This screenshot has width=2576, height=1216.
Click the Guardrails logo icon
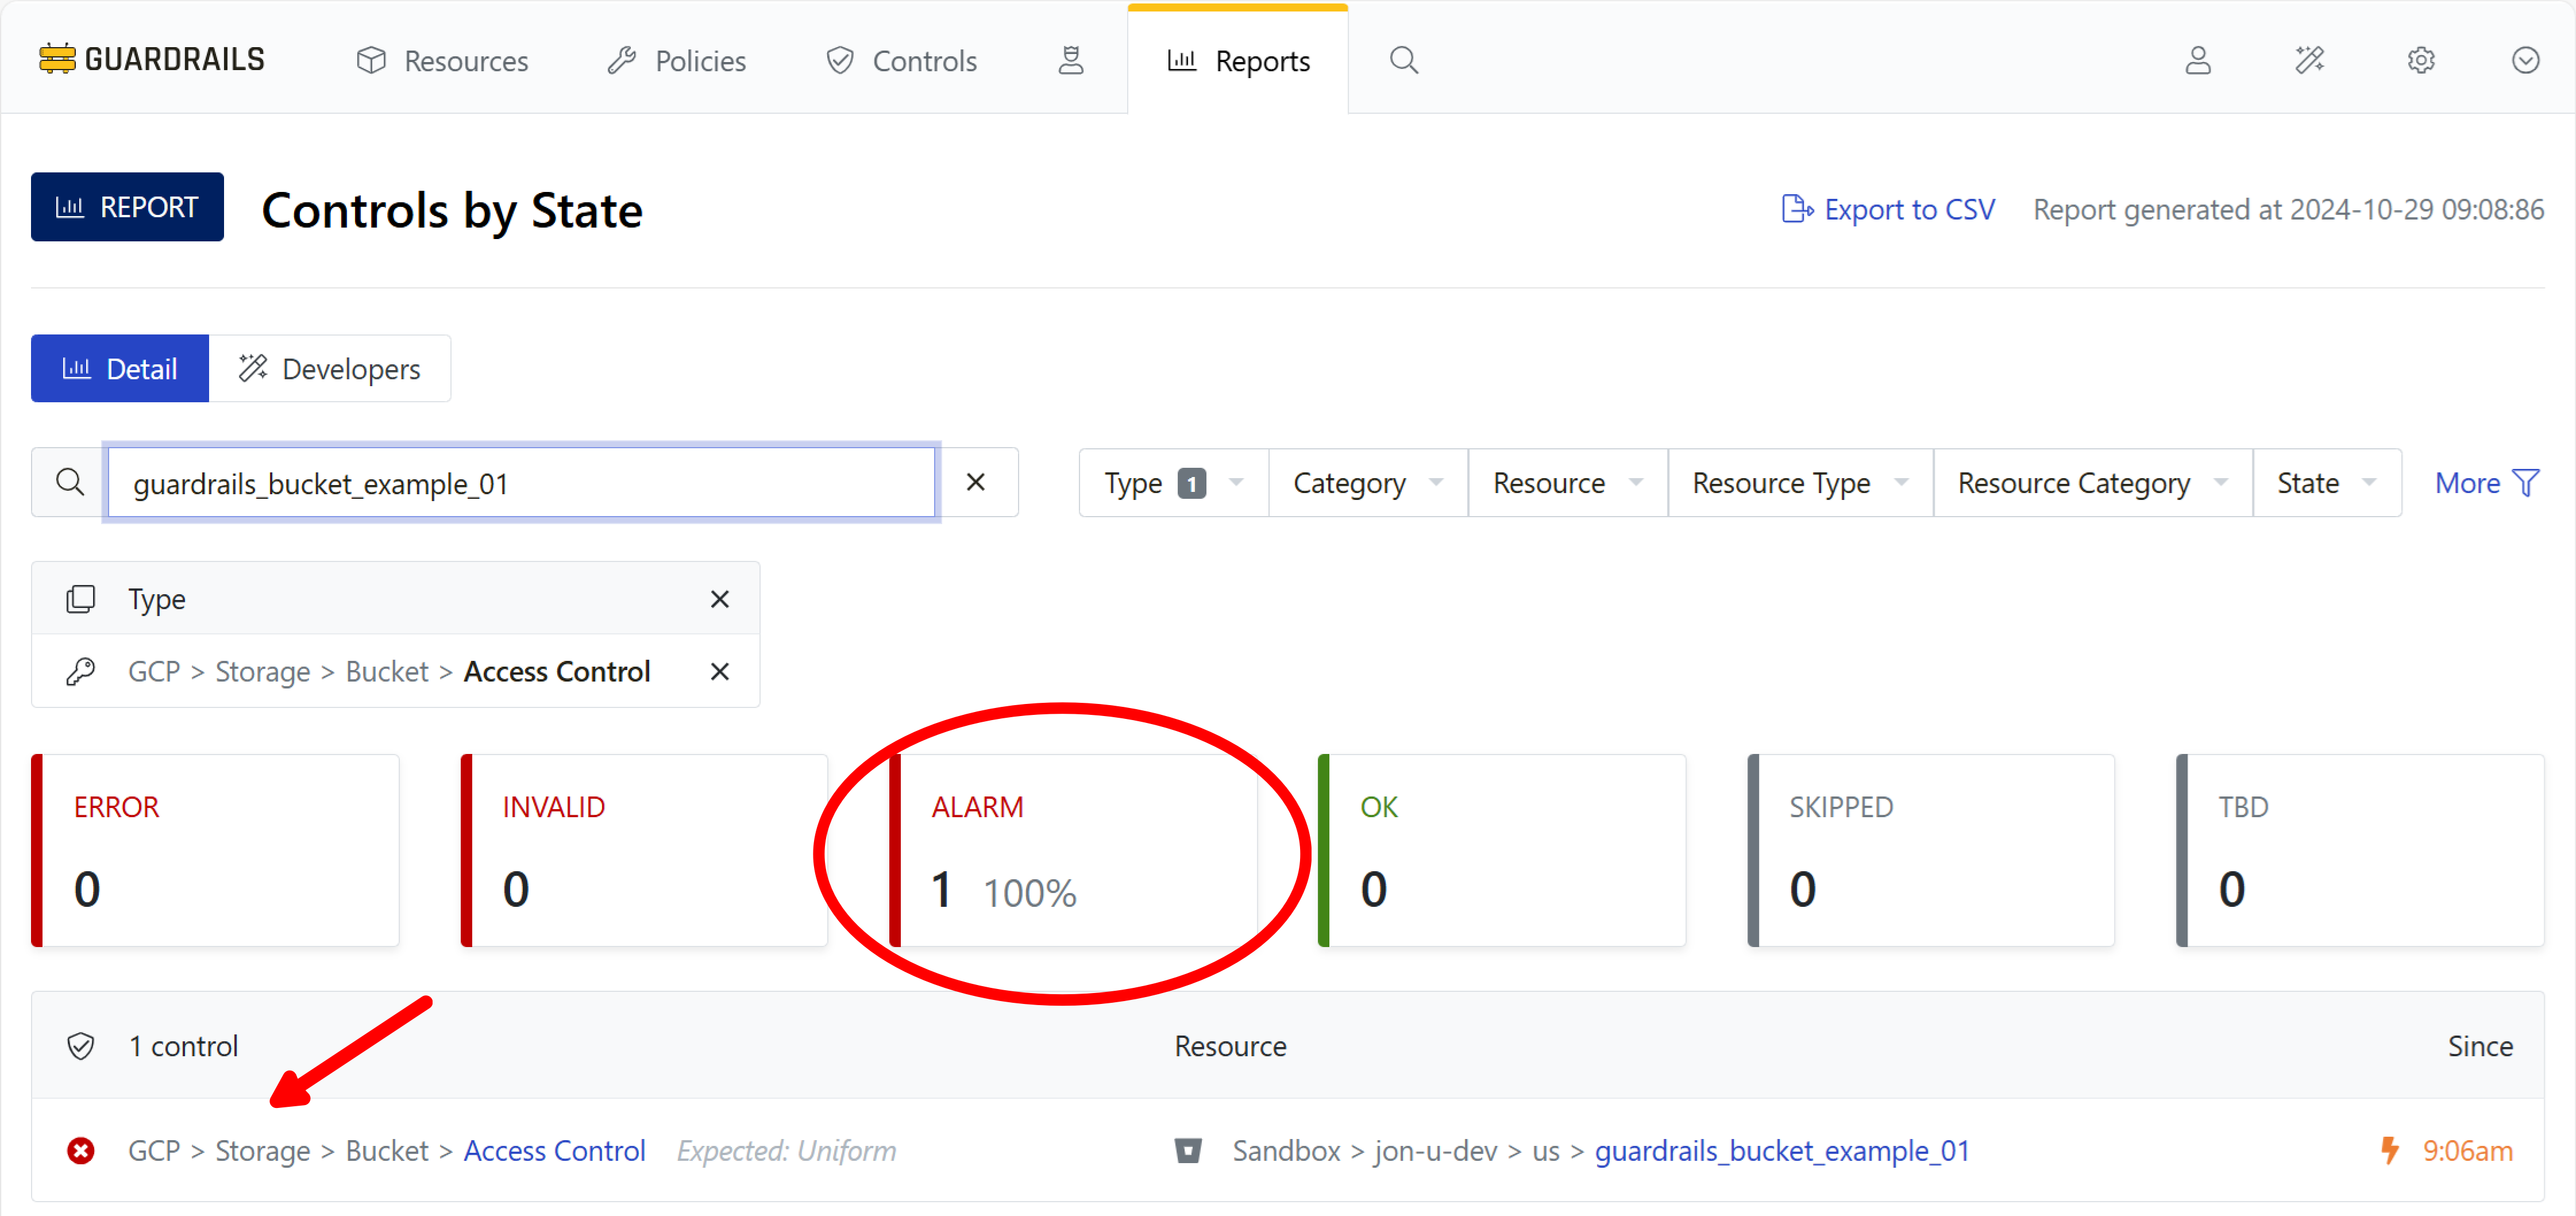[57, 59]
